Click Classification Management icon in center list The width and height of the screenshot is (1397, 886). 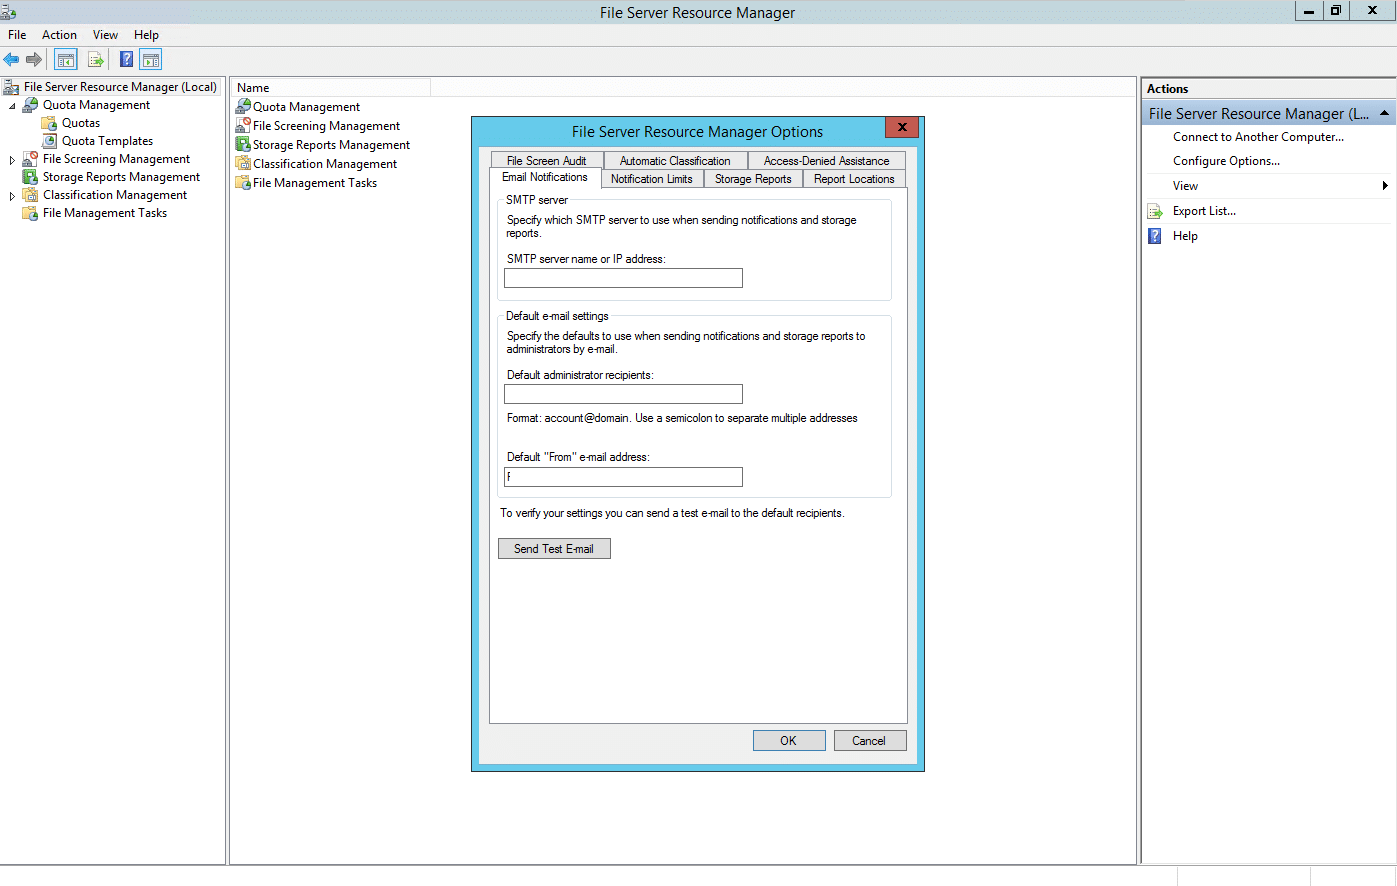(x=243, y=164)
